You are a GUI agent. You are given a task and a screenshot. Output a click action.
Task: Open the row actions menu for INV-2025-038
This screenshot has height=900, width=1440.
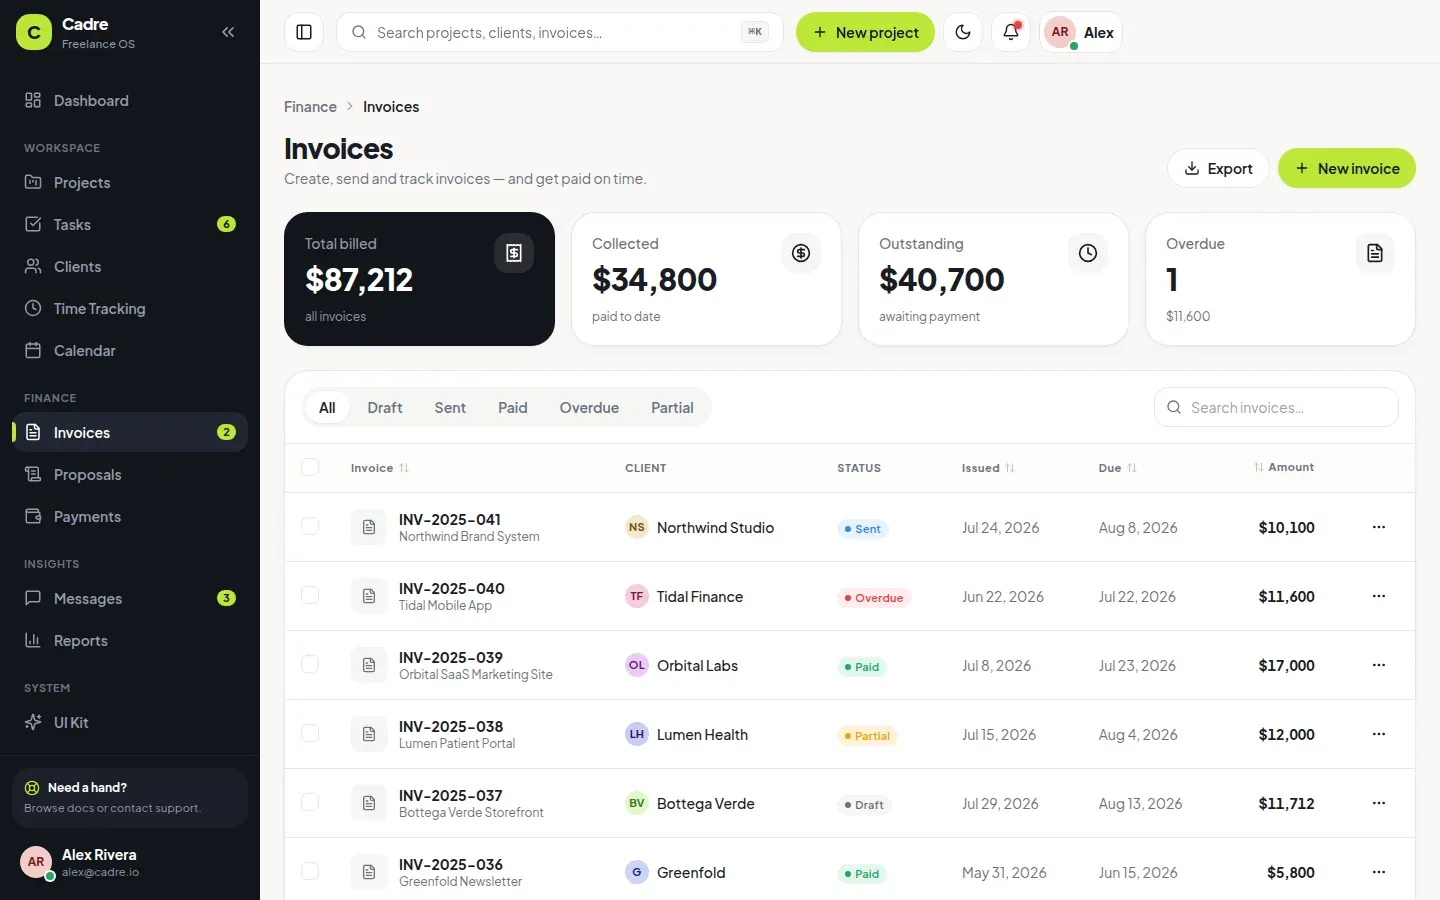click(1379, 734)
